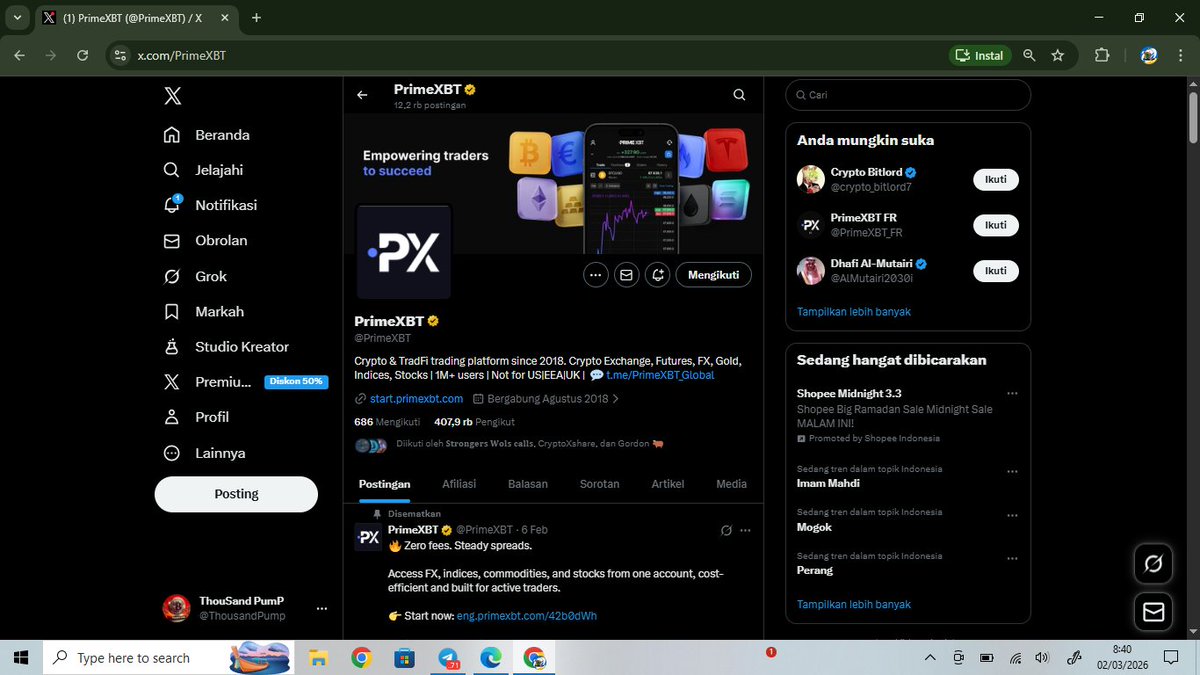
Task: Switch to Balasan tab
Action: (x=528, y=484)
